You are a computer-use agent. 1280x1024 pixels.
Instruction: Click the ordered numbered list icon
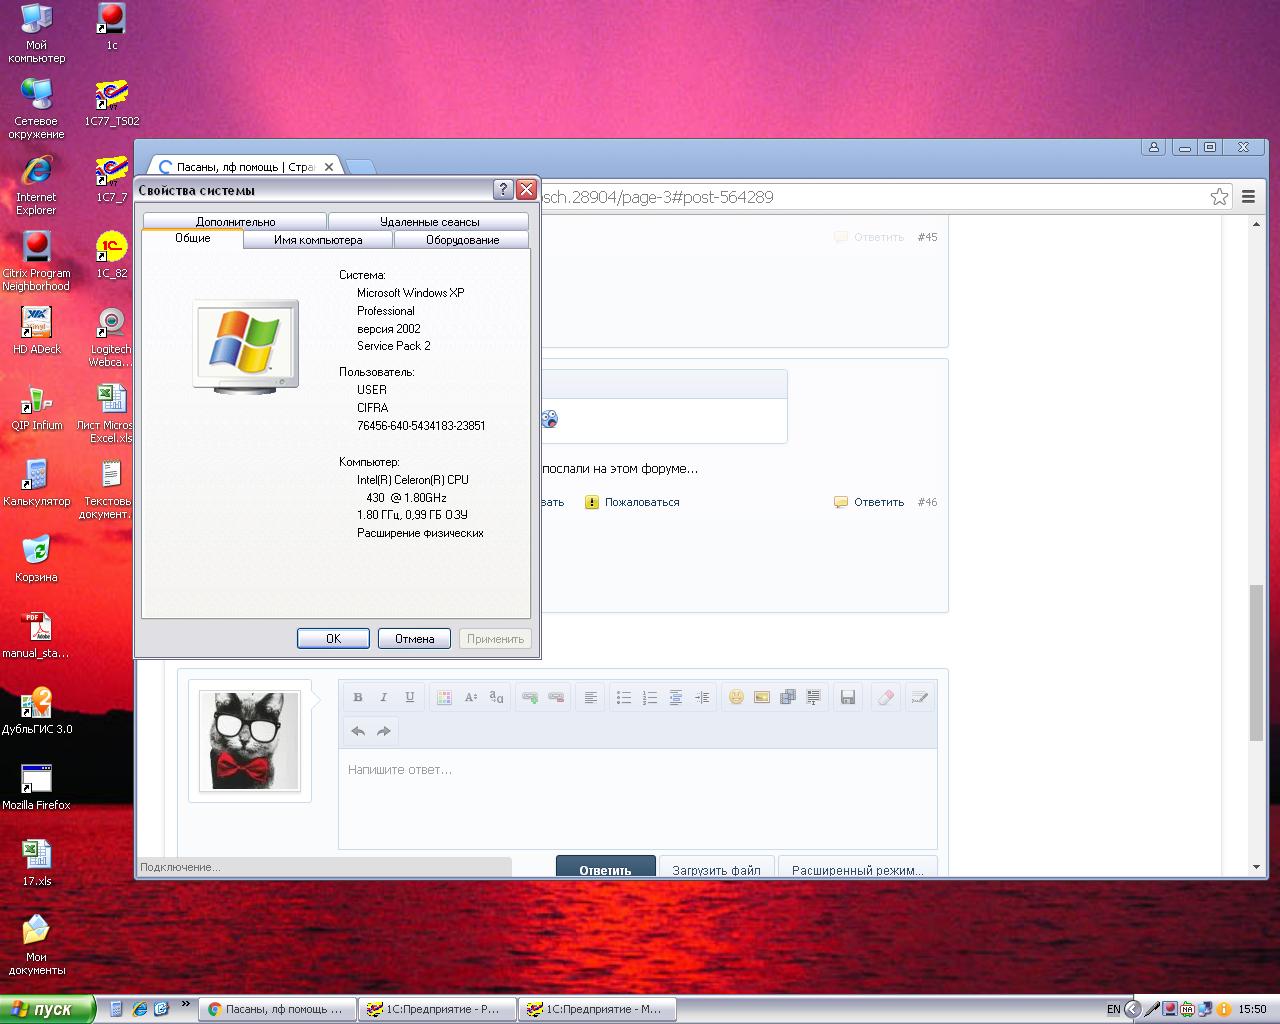pos(649,697)
